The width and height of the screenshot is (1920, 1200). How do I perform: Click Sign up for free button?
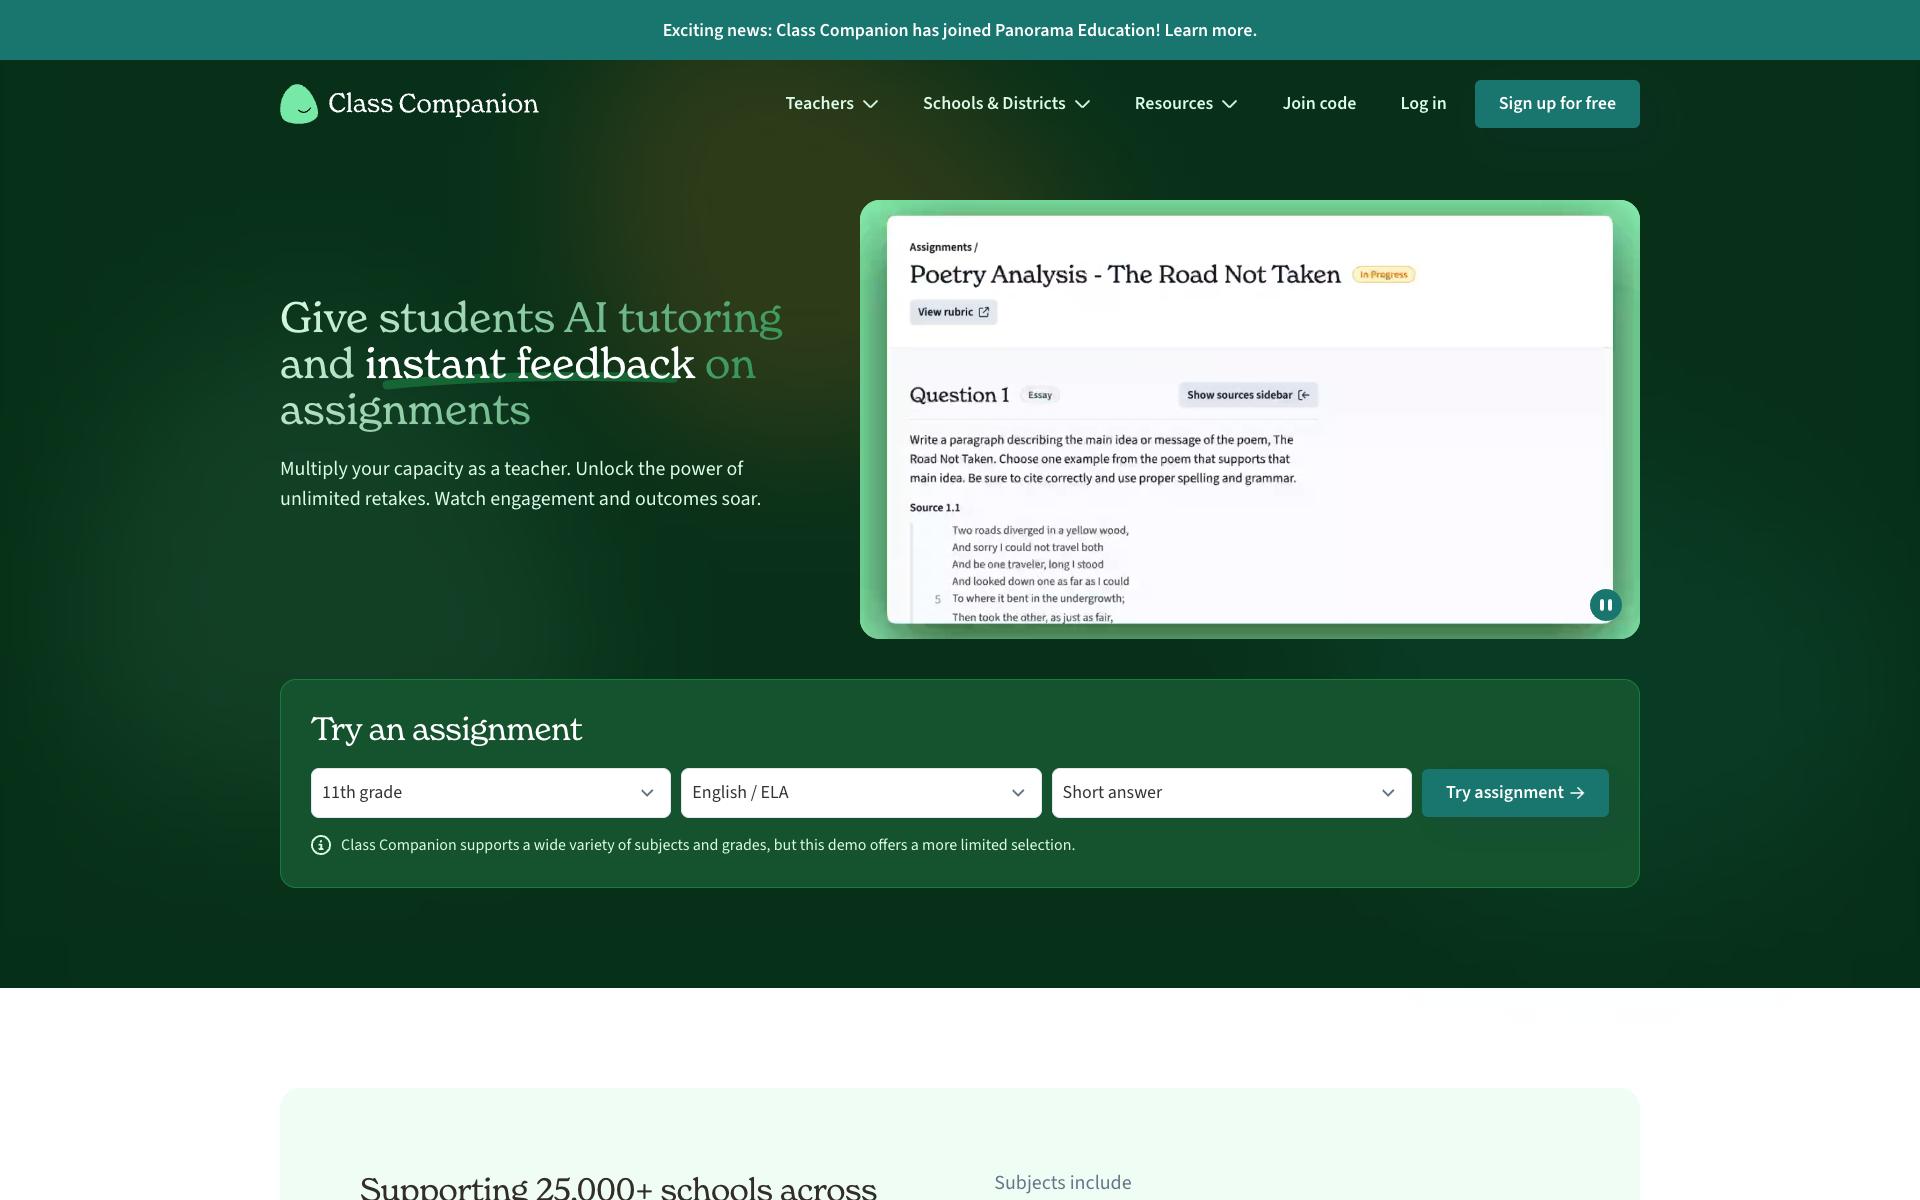click(1557, 104)
